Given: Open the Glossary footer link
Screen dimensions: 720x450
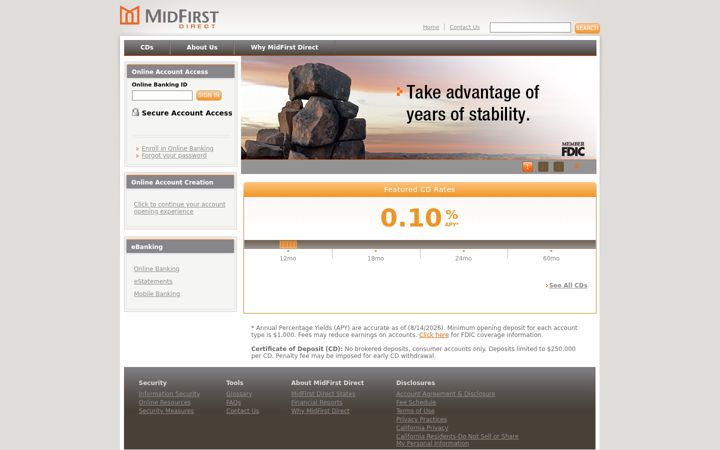Looking at the screenshot, I should pos(239,394).
